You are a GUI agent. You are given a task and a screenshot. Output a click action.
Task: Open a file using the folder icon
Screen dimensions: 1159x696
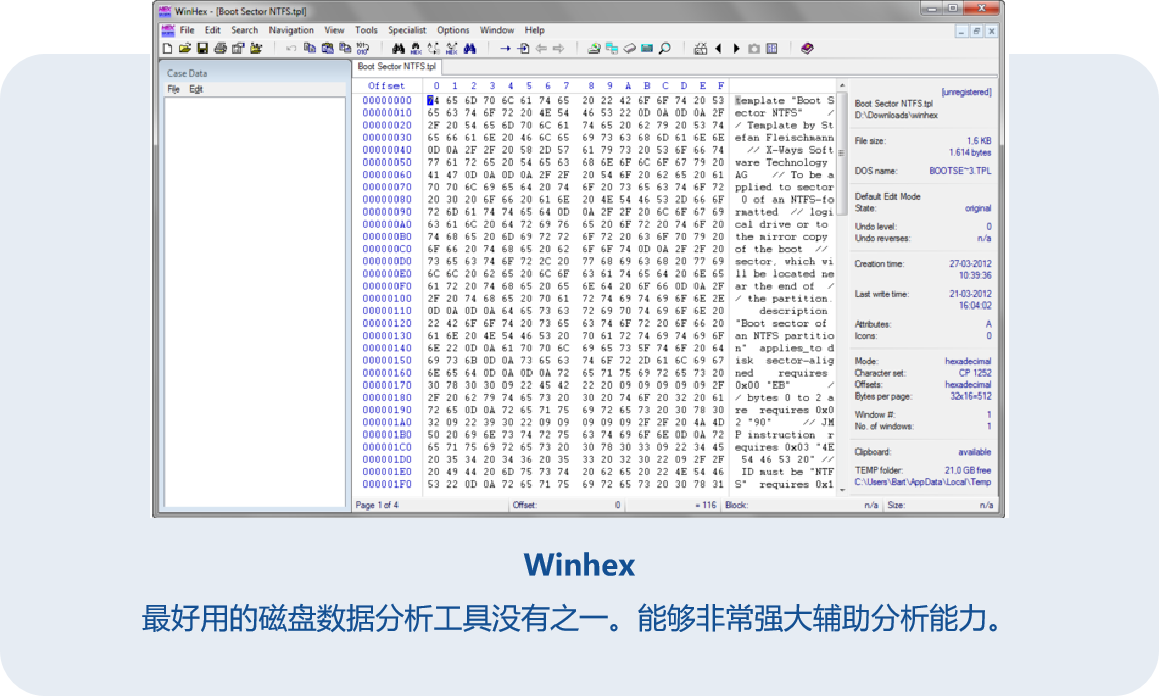pyautogui.click(x=185, y=49)
